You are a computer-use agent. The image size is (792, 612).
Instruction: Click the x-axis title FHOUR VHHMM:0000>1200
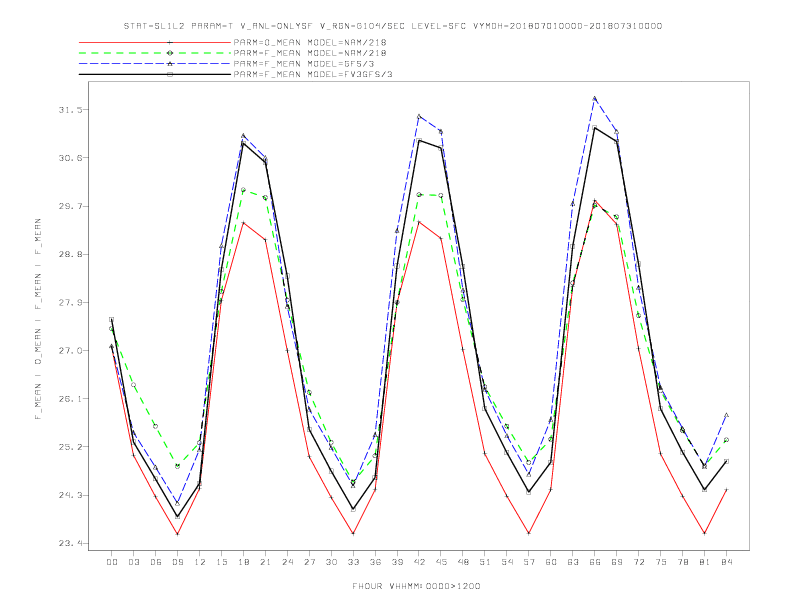pyautogui.click(x=416, y=586)
